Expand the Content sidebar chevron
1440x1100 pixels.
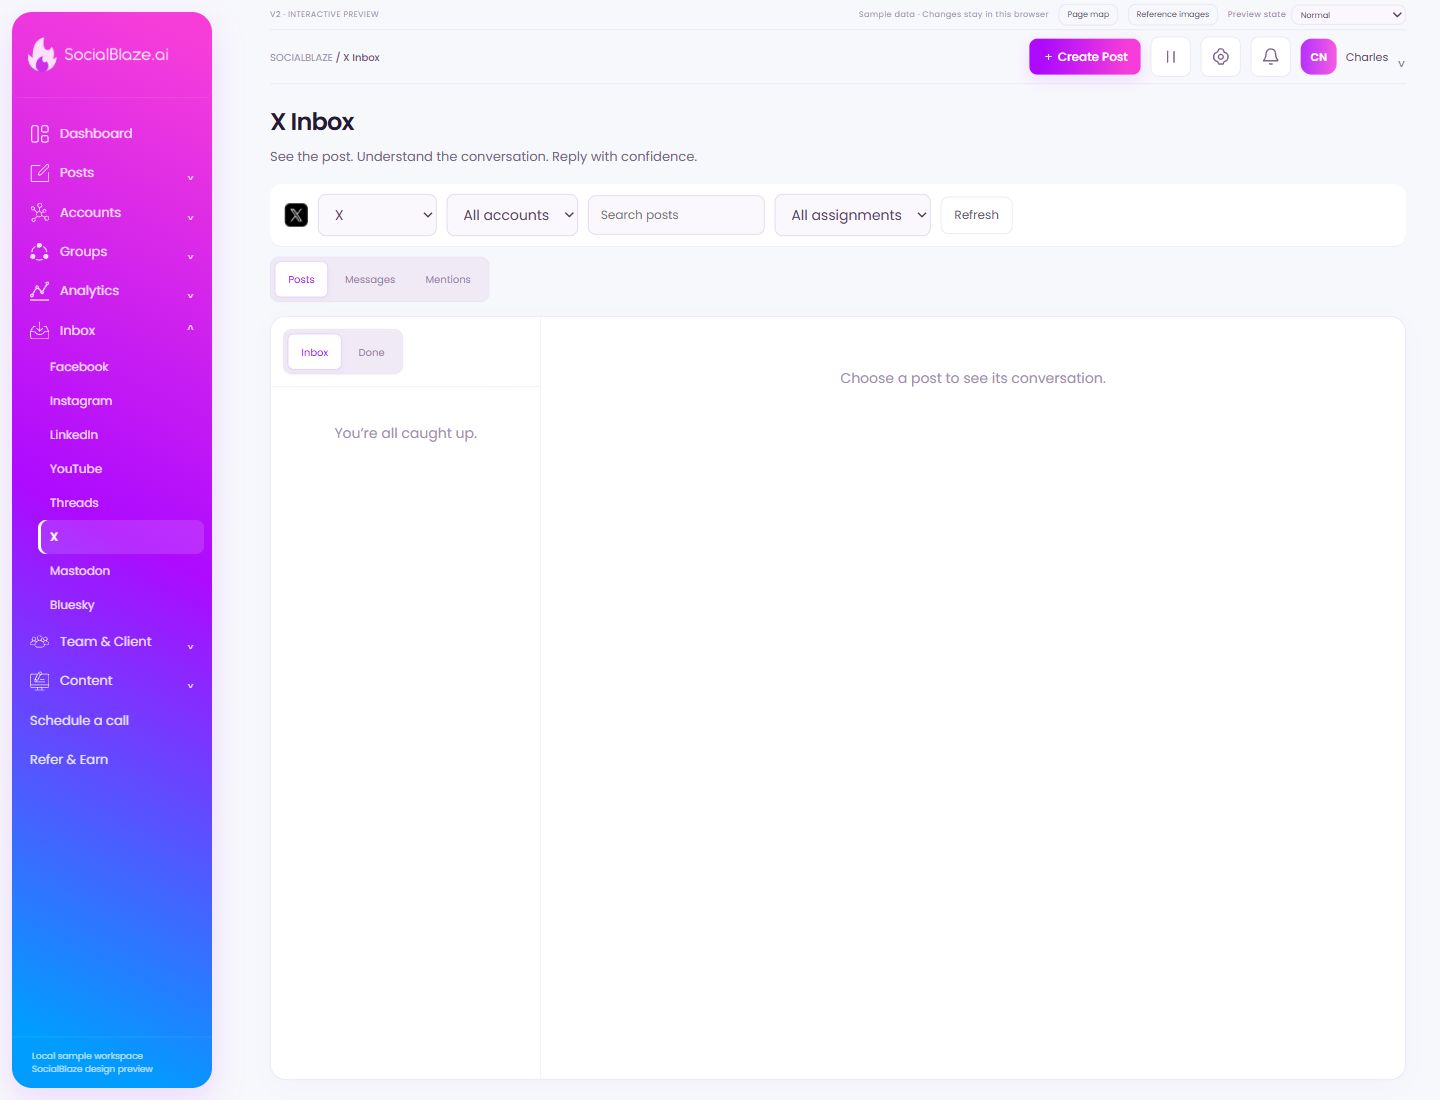click(190, 686)
